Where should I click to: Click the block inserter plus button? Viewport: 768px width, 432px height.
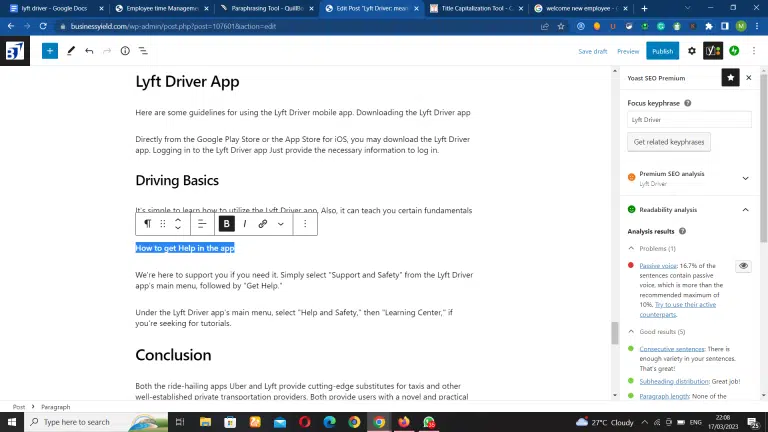(x=49, y=50)
